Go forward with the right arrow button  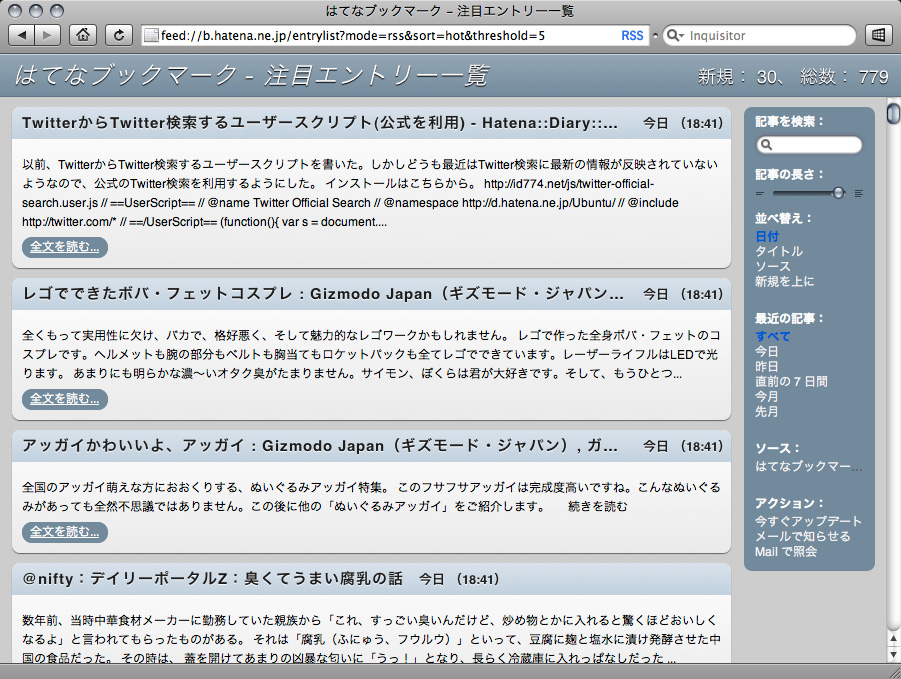[x=48, y=36]
